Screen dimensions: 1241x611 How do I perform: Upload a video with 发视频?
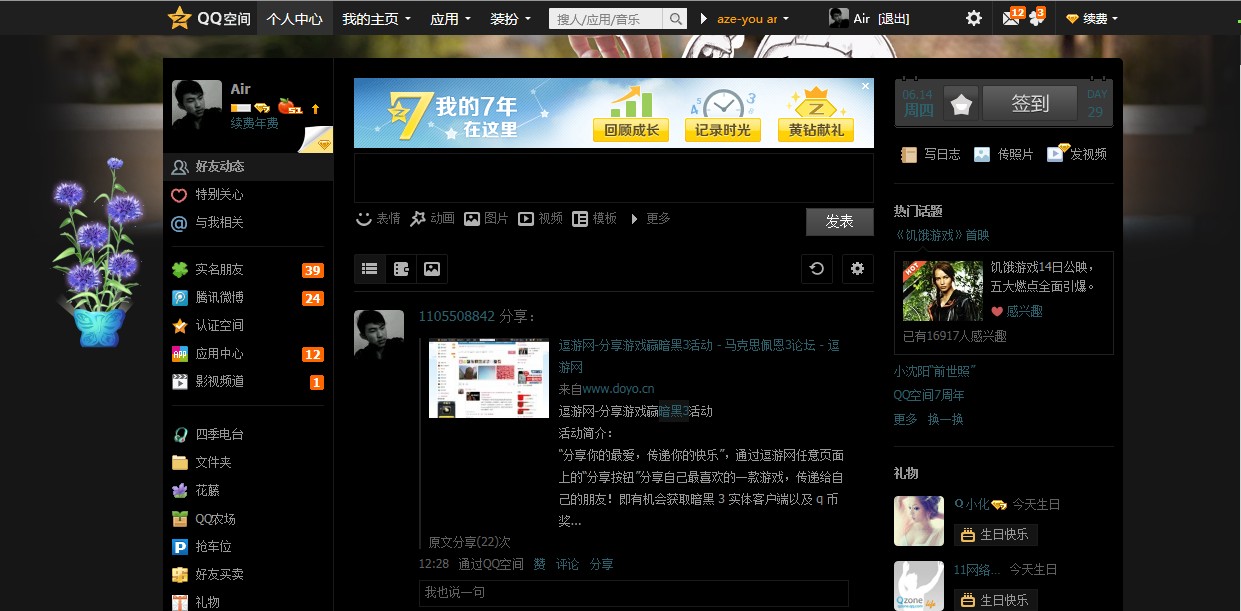[x=1077, y=153]
